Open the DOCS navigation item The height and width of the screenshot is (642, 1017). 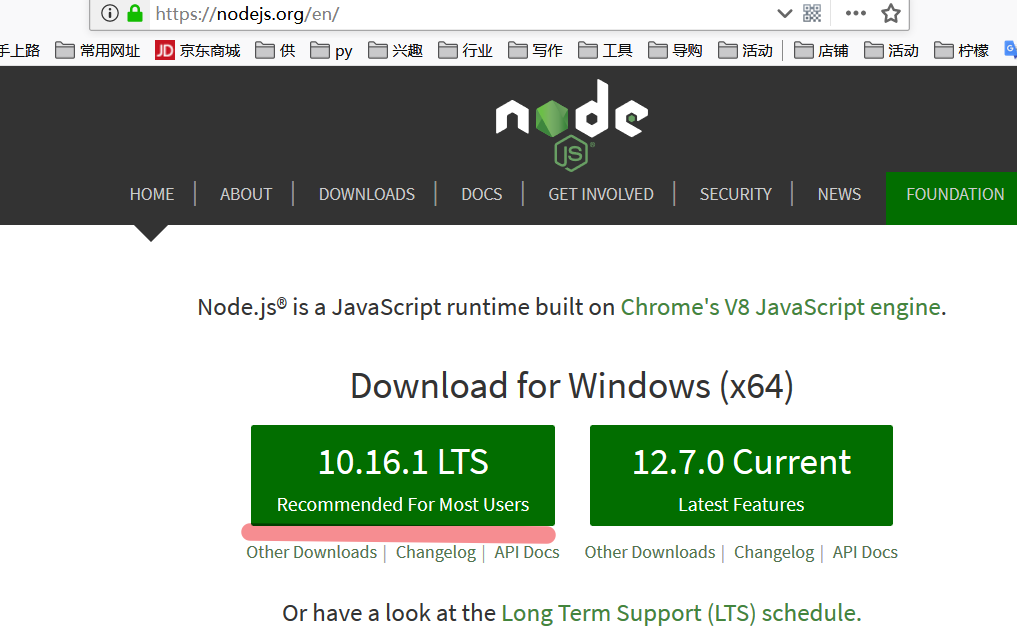(x=481, y=194)
